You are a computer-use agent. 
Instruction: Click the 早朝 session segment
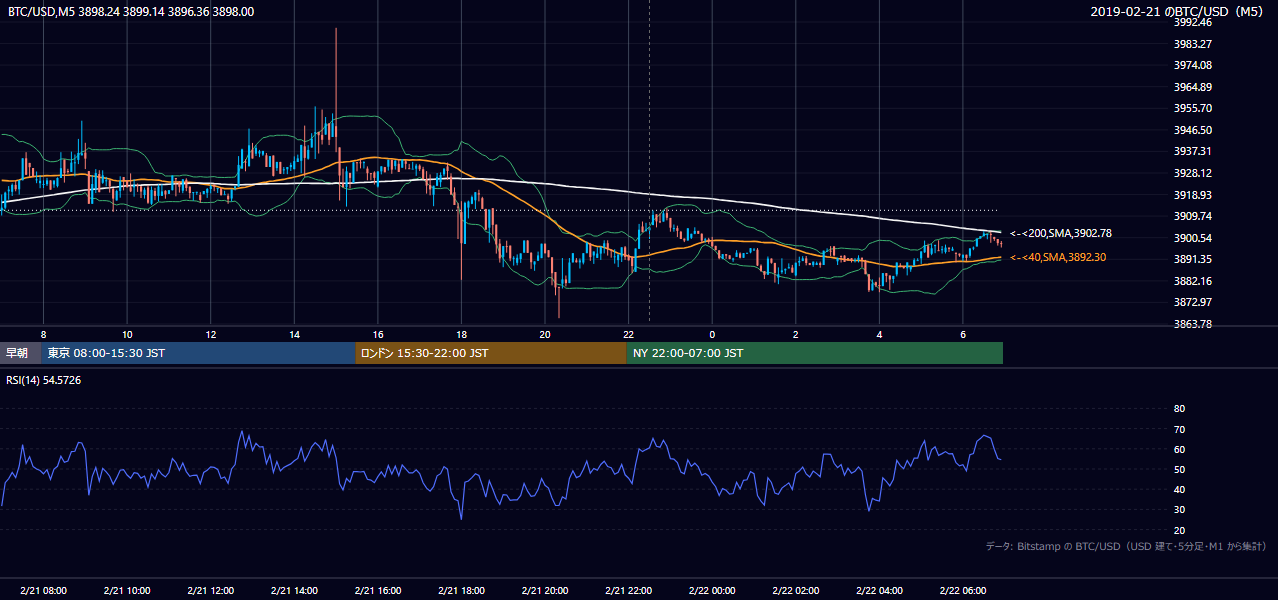20,353
